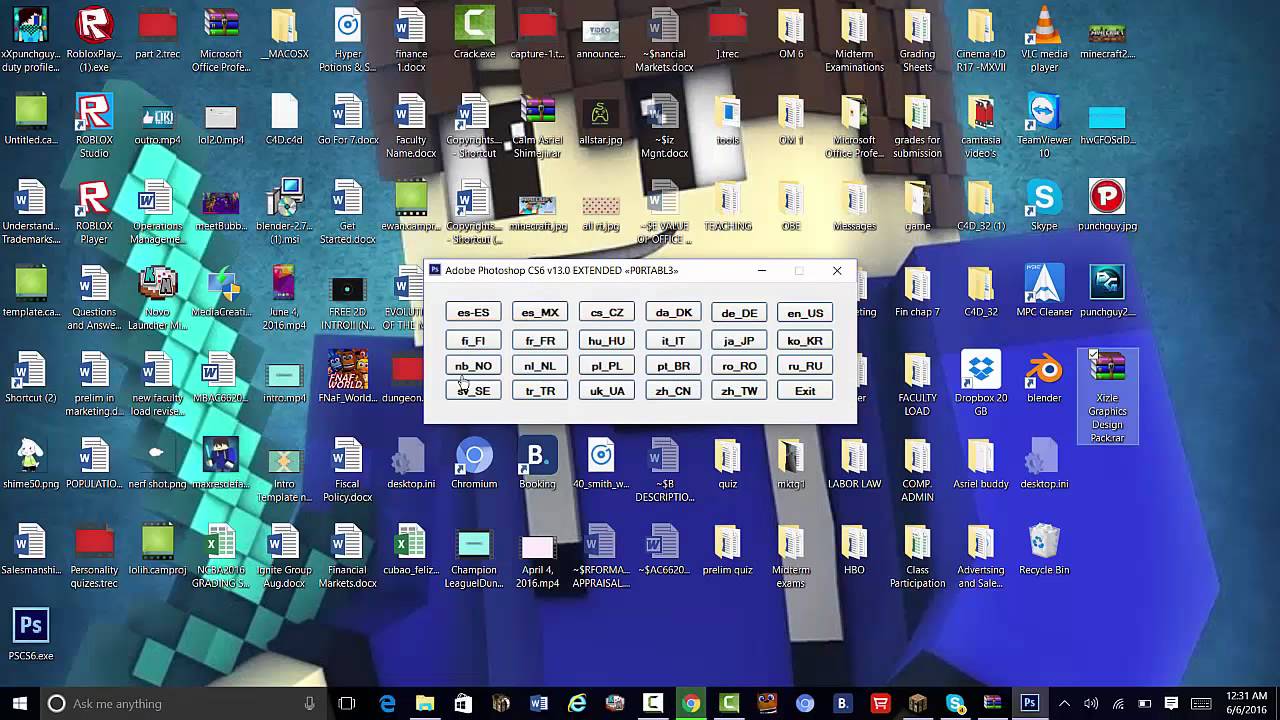Open the Ignite Group Aug.docx document
1280x720 pixels.
point(284,556)
